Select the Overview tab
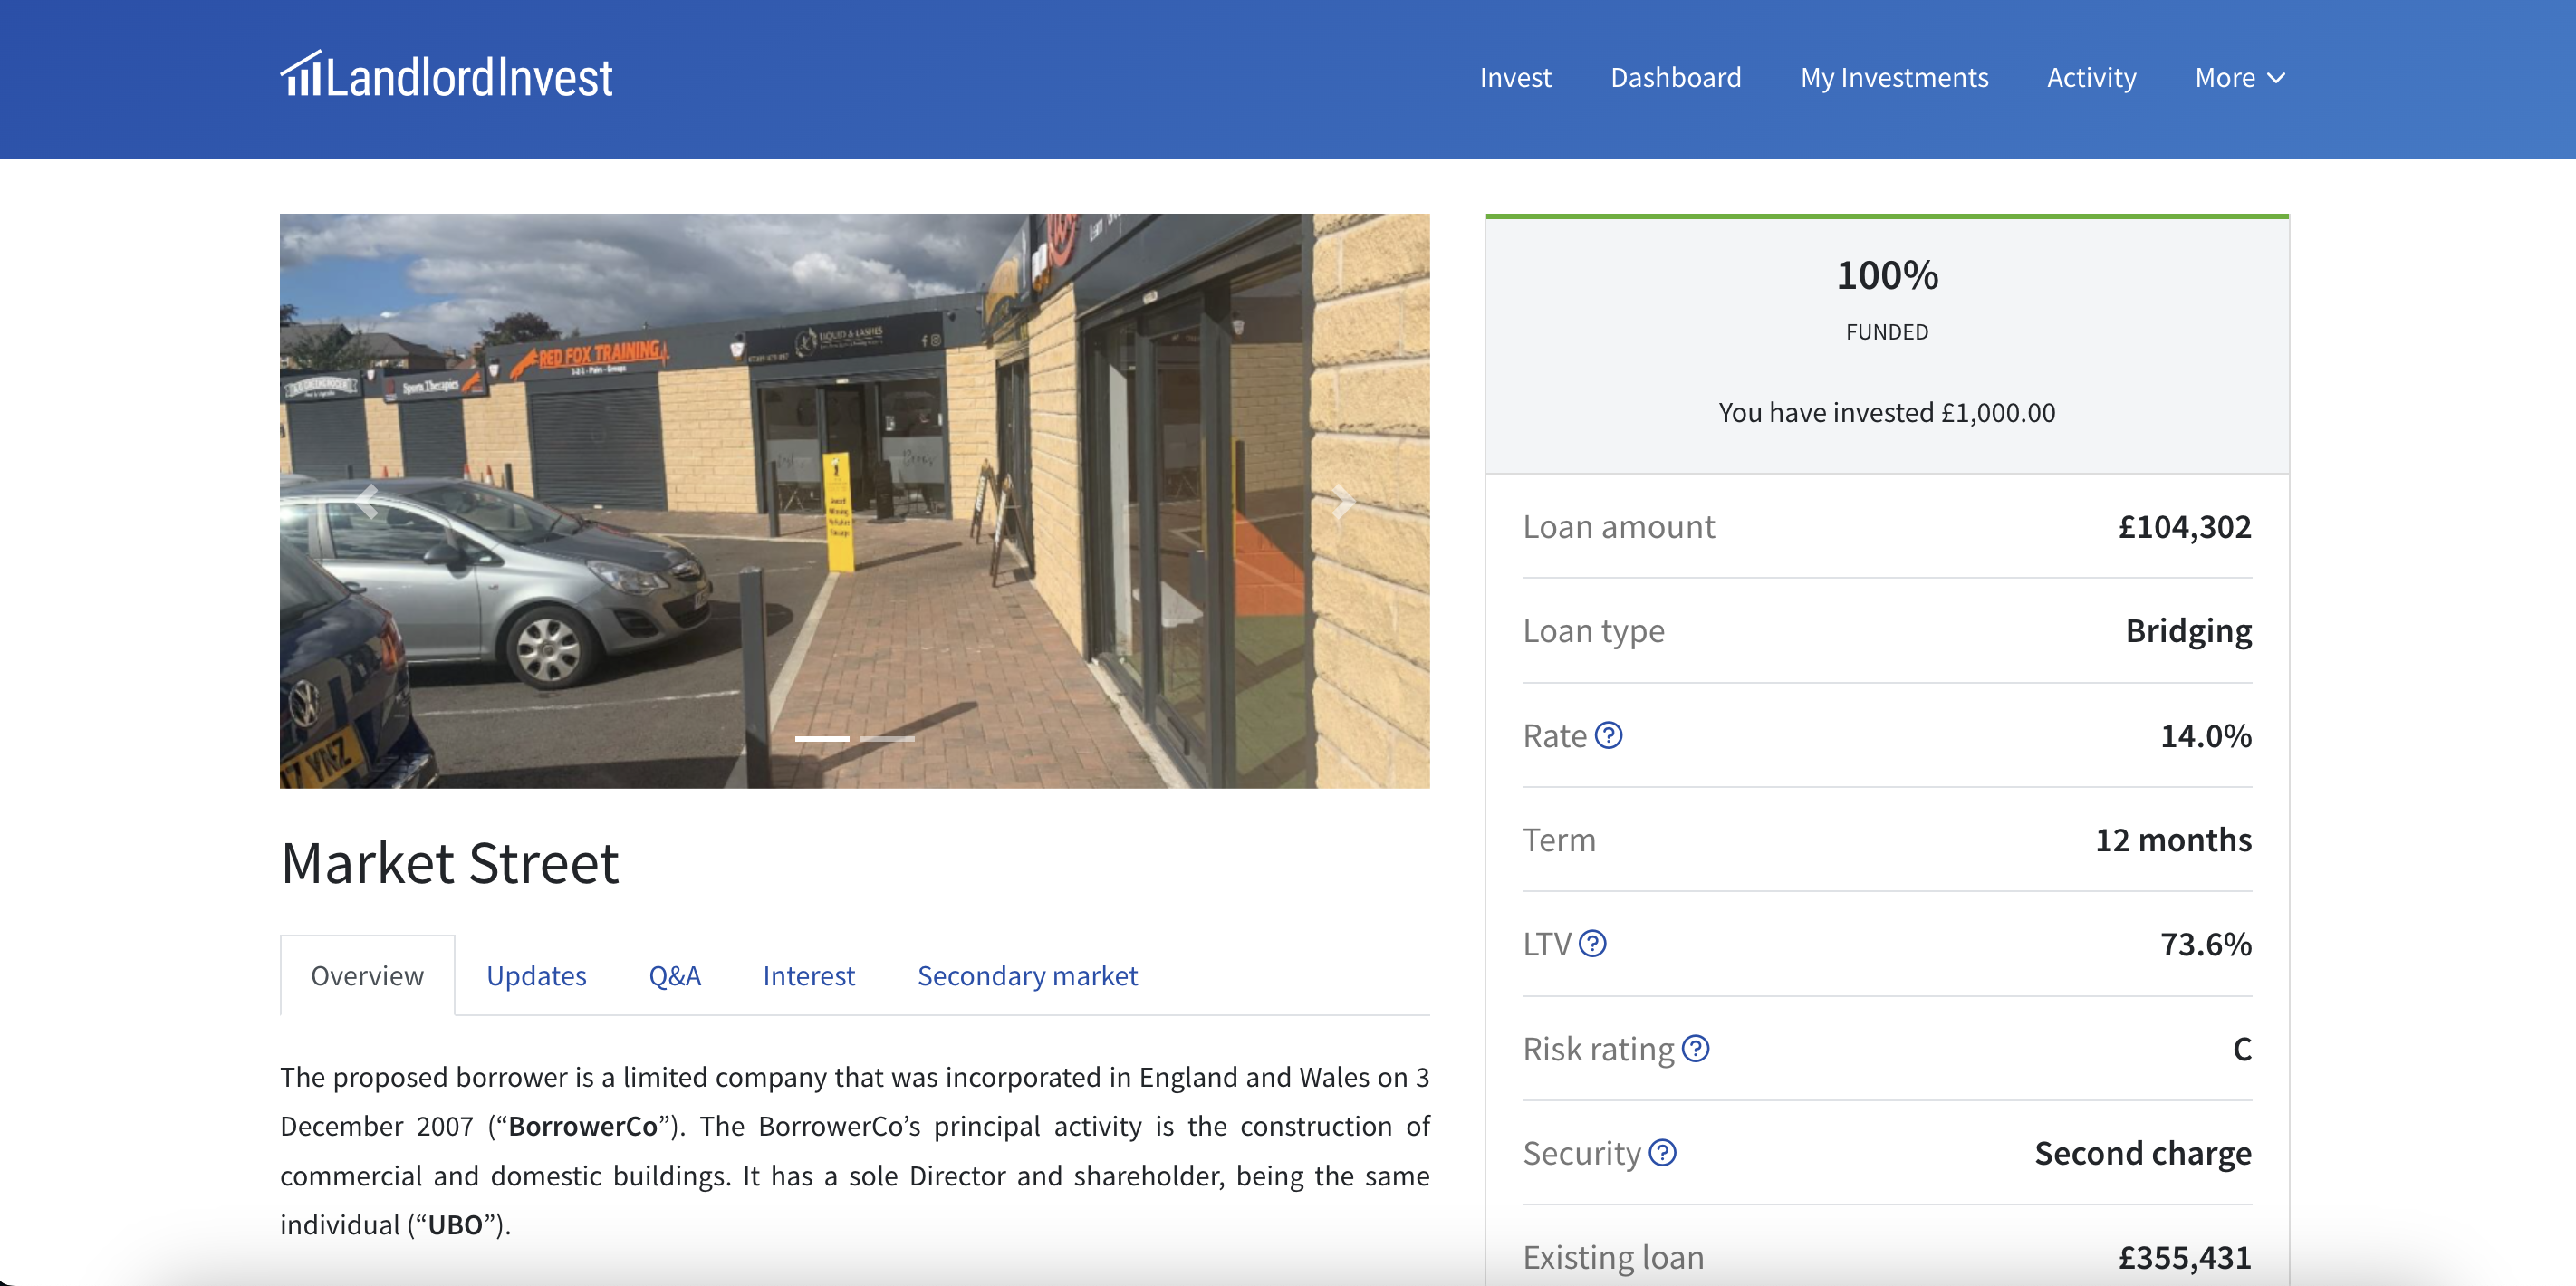2576x1286 pixels. click(x=367, y=975)
